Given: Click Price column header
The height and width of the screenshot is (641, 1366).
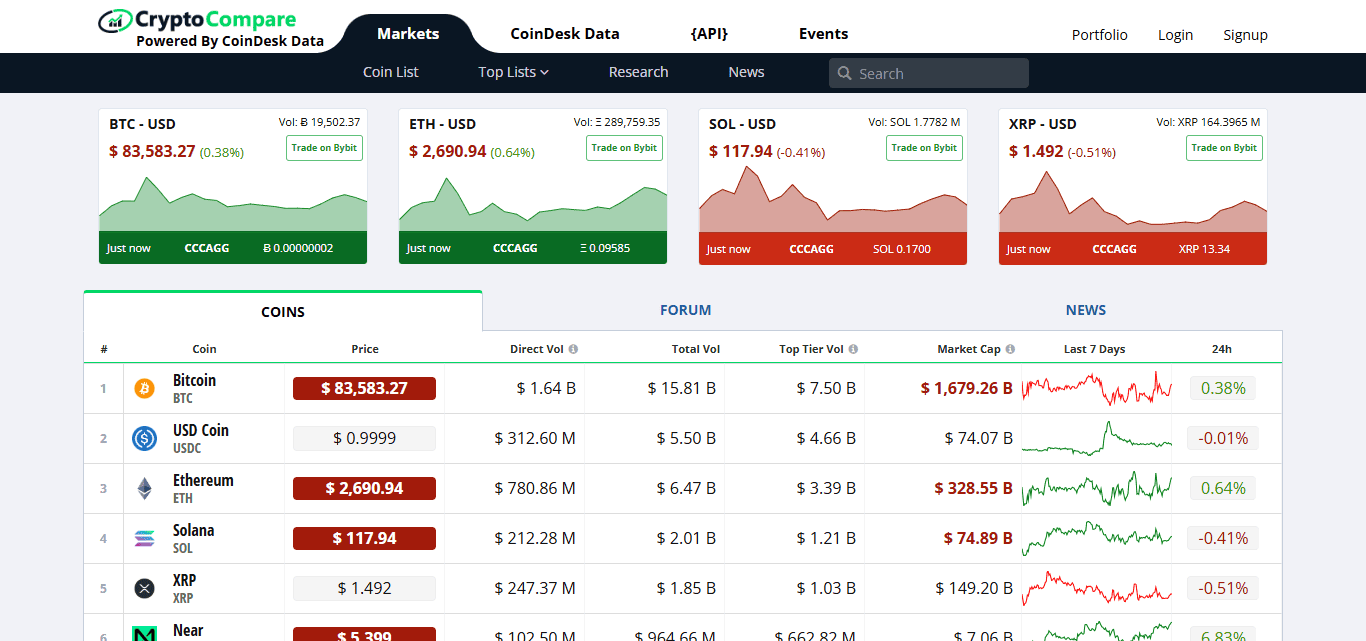Looking at the screenshot, I should point(365,349).
